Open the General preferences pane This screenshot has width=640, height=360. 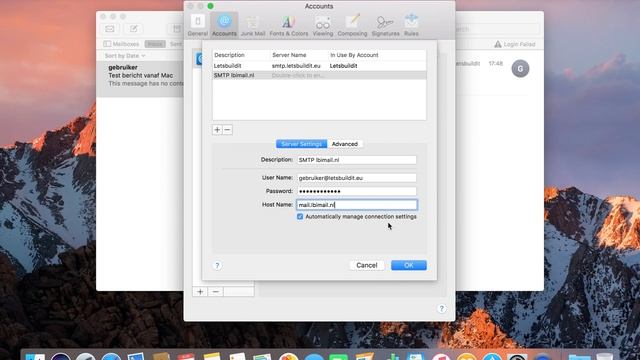pyautogui.click(x=198, y=25)
